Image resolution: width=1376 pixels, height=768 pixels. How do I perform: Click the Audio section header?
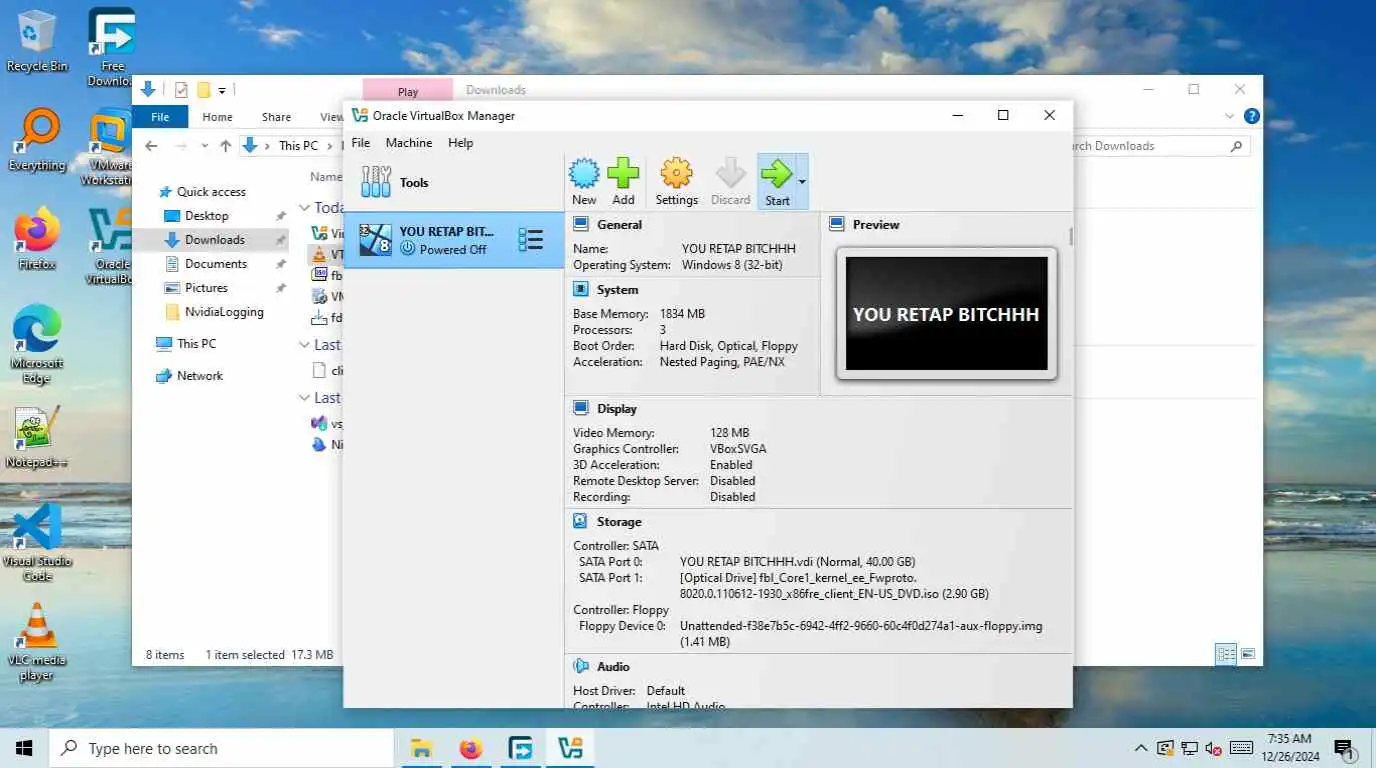tap(613, 667)
